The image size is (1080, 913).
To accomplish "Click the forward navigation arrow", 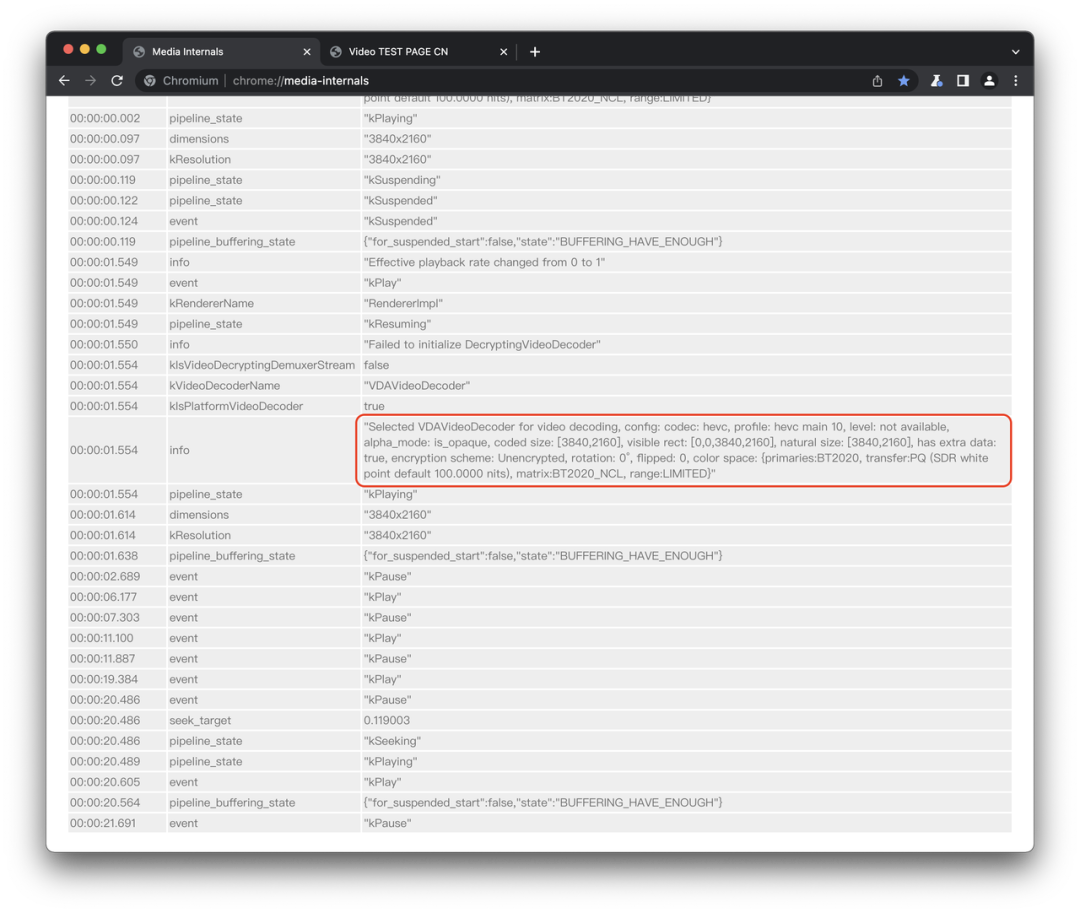I will 90,81.
